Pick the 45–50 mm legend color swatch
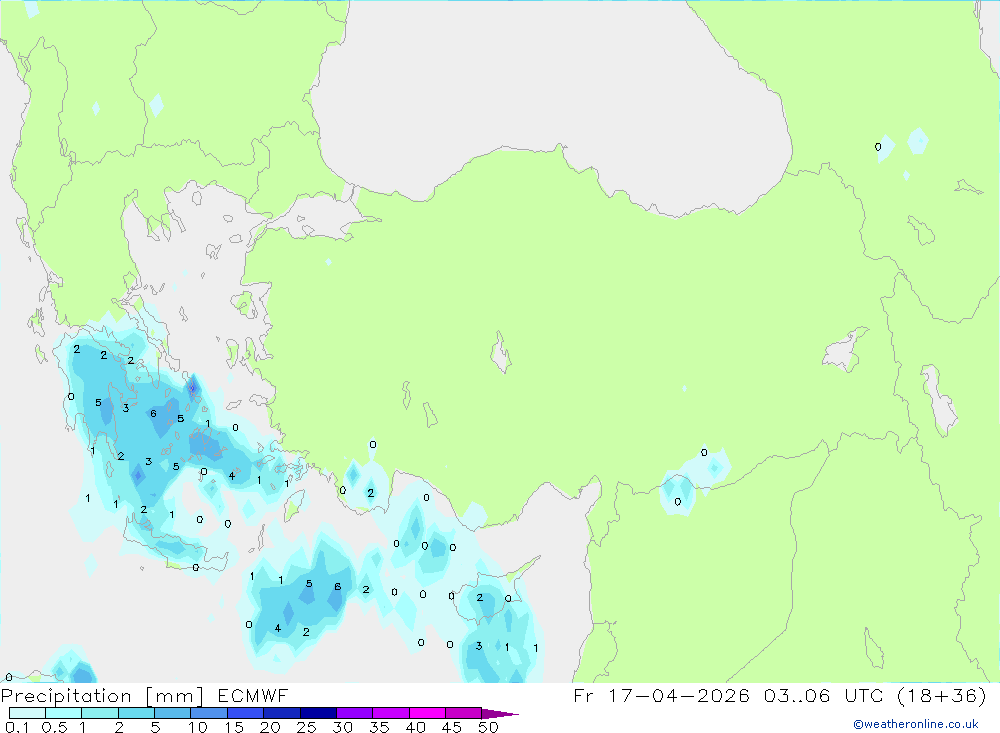 [464, 713]
